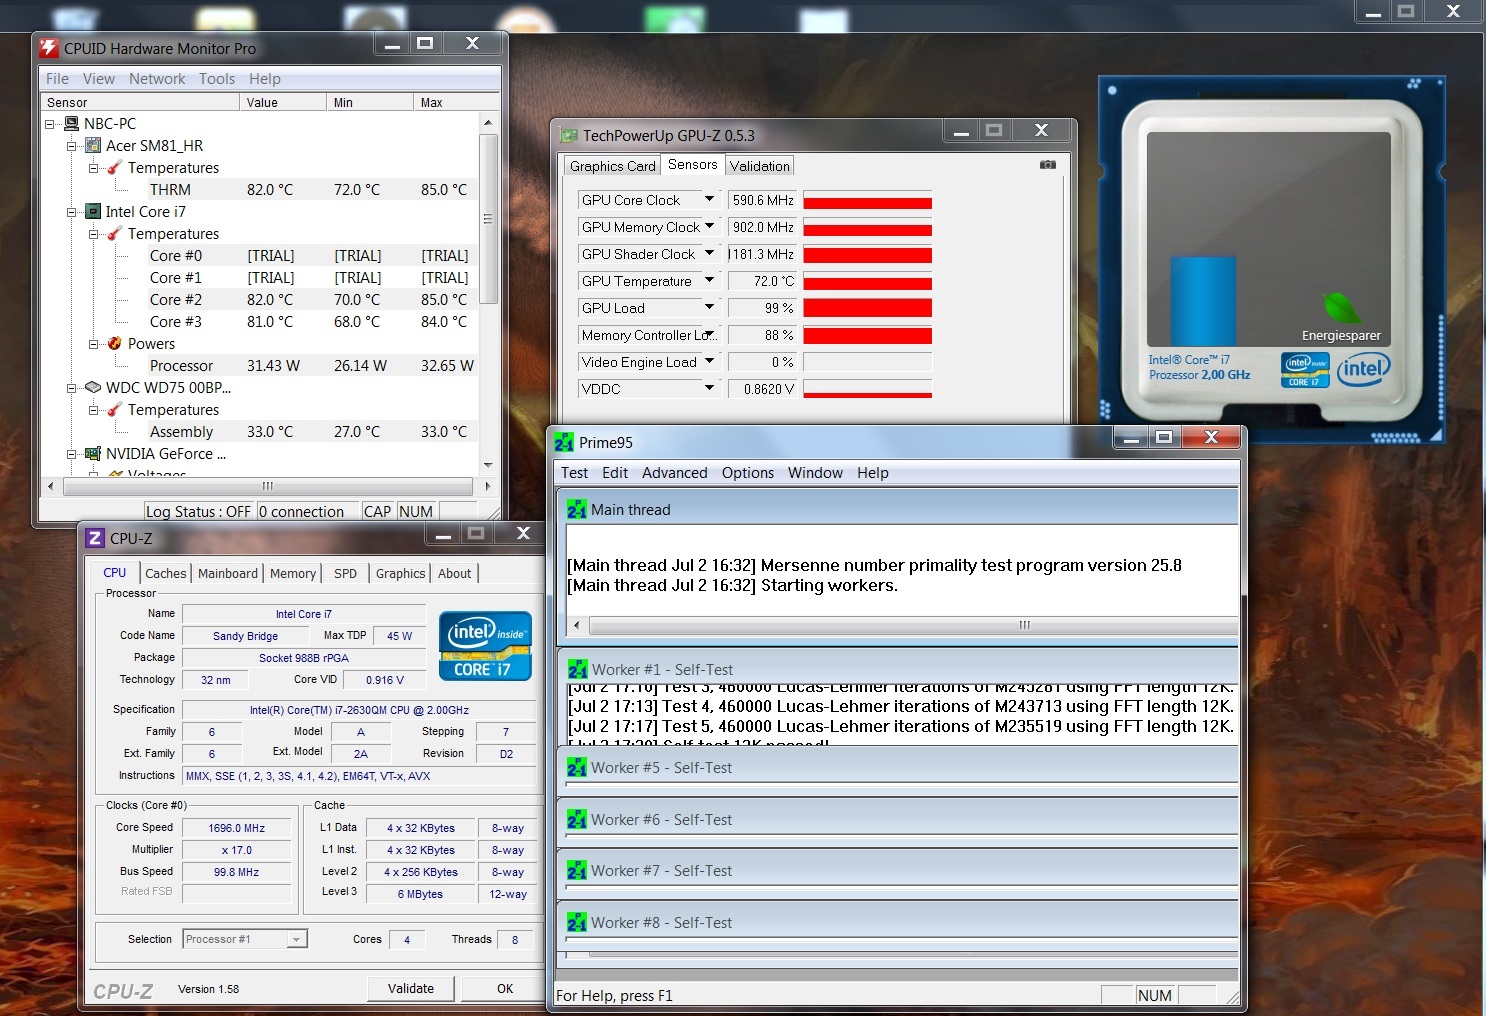This screenshot has height=1016, width=1486.
Task: Switch to Graphics Card tab in GPU-Z
Action: coord(612,166)
